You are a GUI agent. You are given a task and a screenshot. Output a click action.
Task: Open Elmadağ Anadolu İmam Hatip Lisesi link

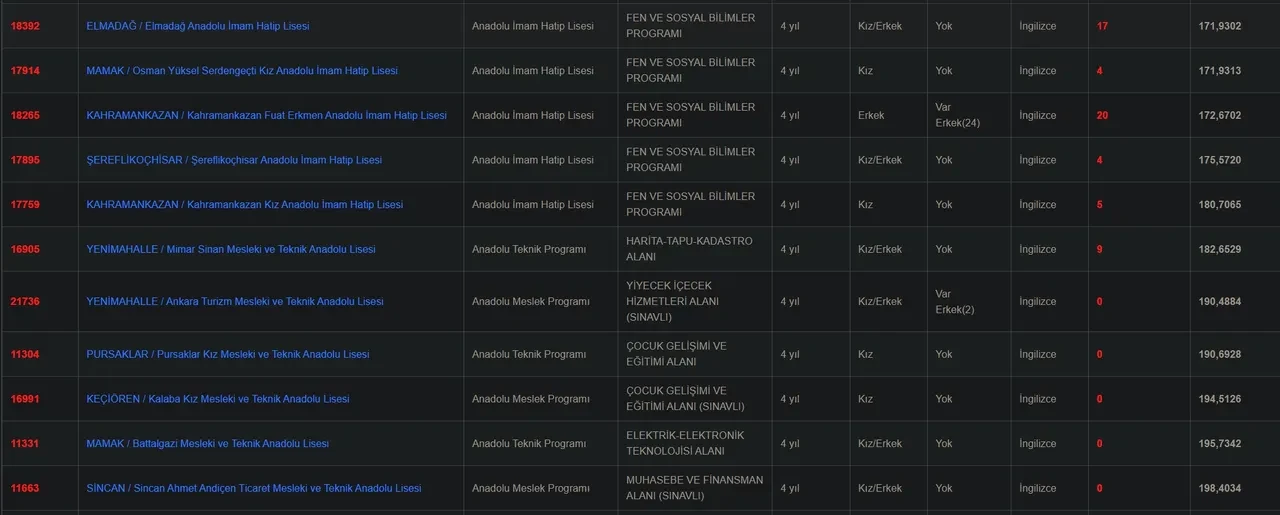[198, 26]
